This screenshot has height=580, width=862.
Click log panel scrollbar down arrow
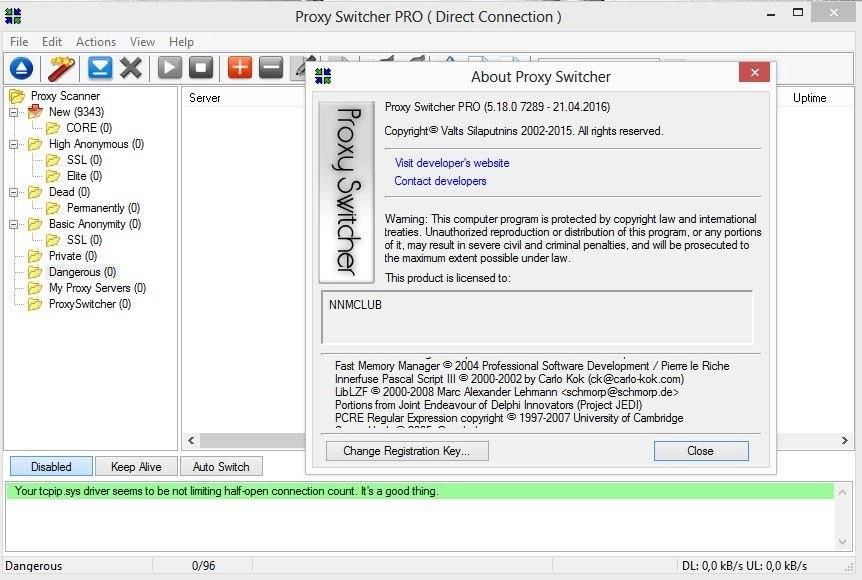pos(842,542)
